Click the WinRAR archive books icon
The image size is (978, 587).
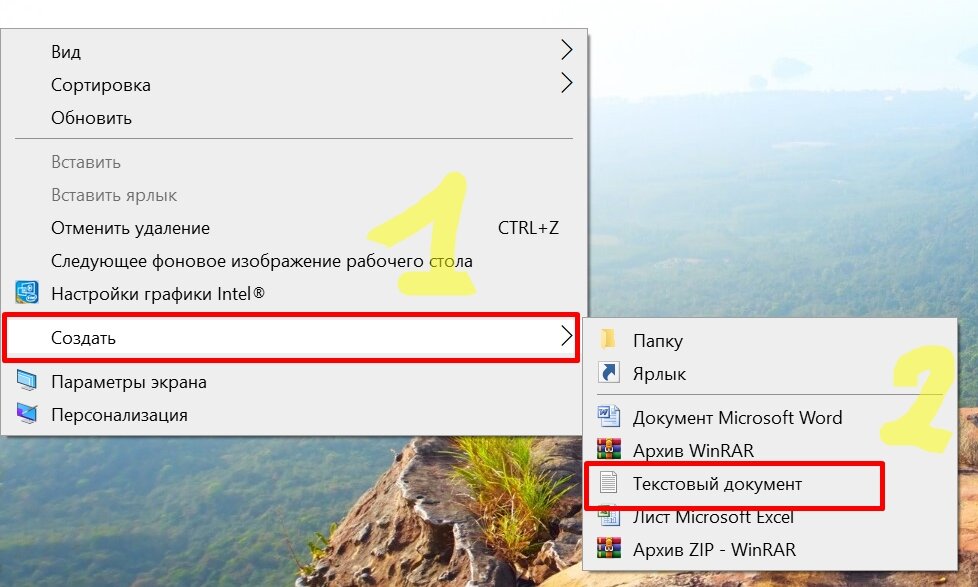pyautogui.click(x=609, y=449)
